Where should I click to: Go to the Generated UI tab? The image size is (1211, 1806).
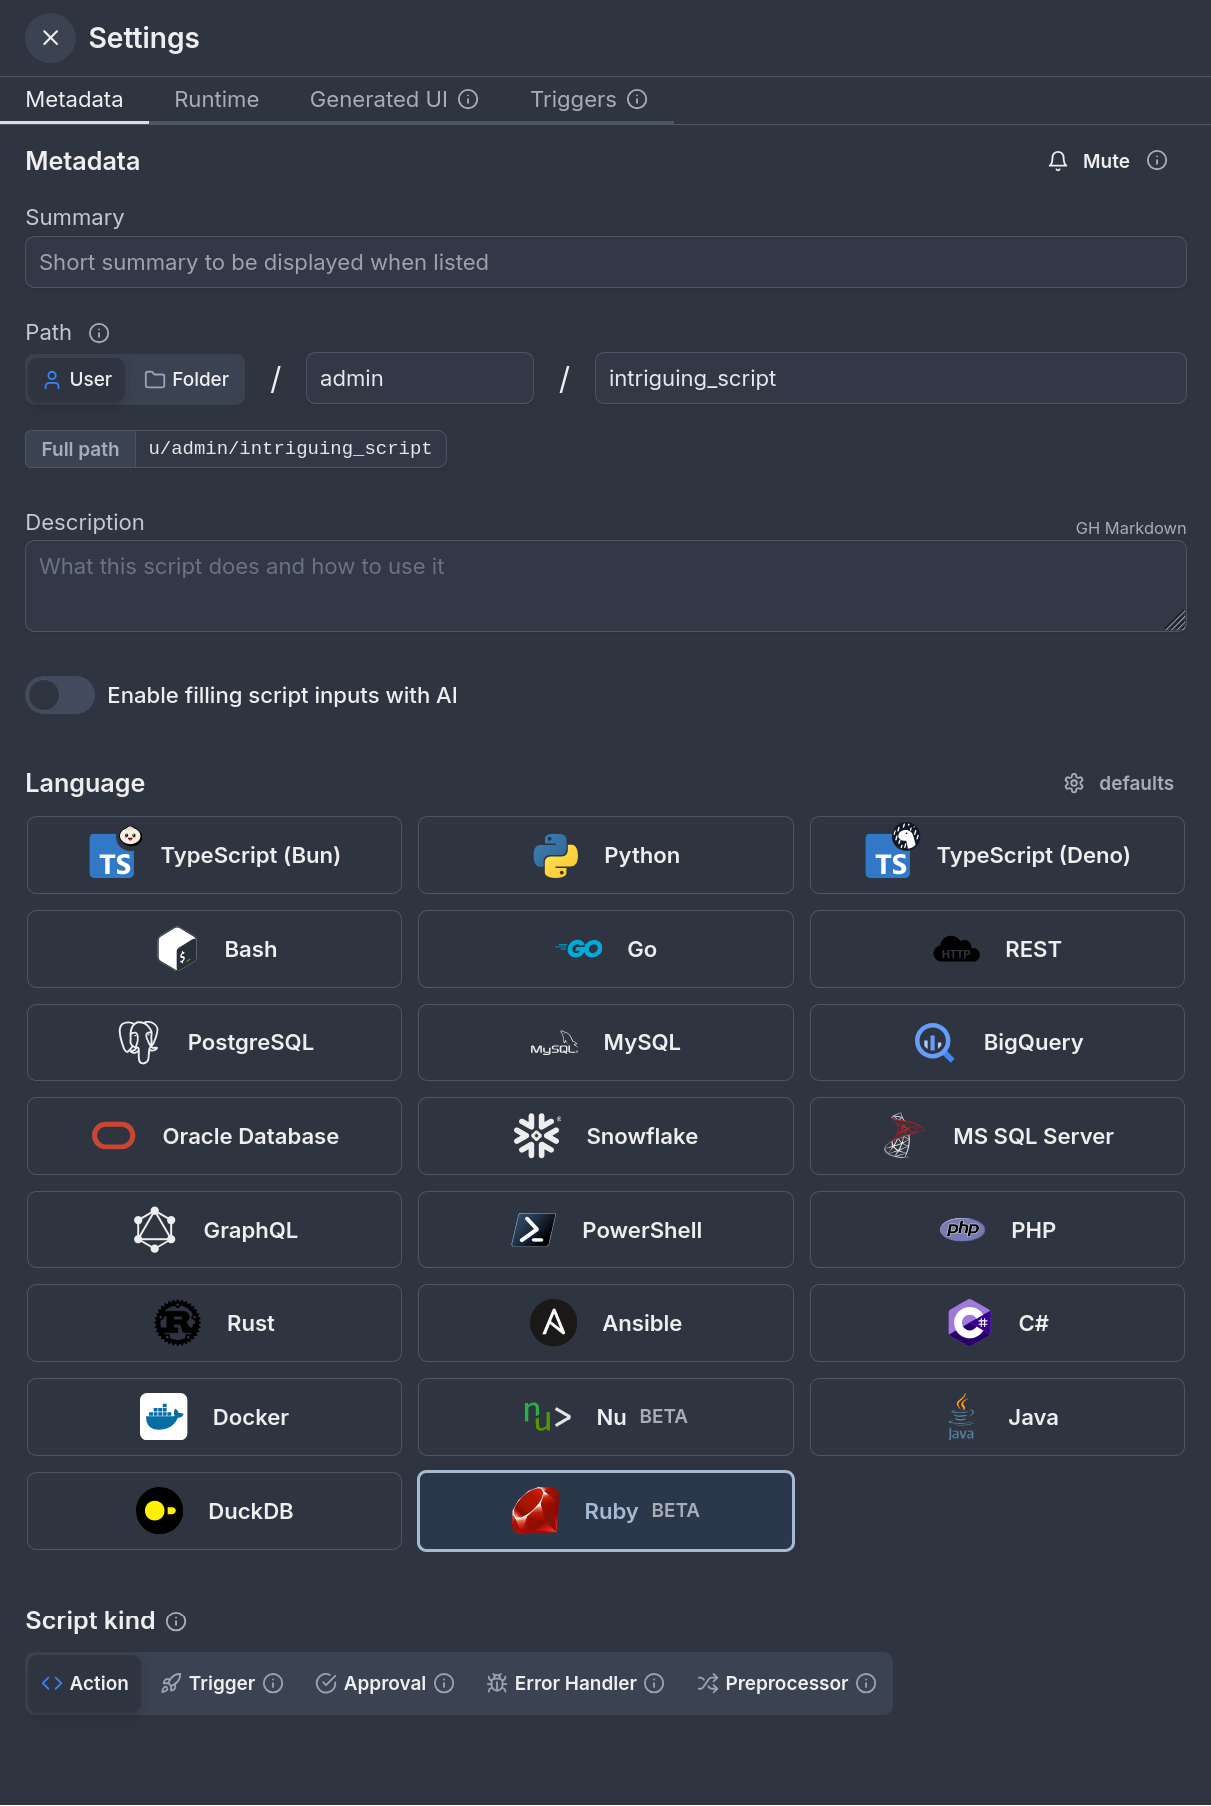tap(378, 100)
